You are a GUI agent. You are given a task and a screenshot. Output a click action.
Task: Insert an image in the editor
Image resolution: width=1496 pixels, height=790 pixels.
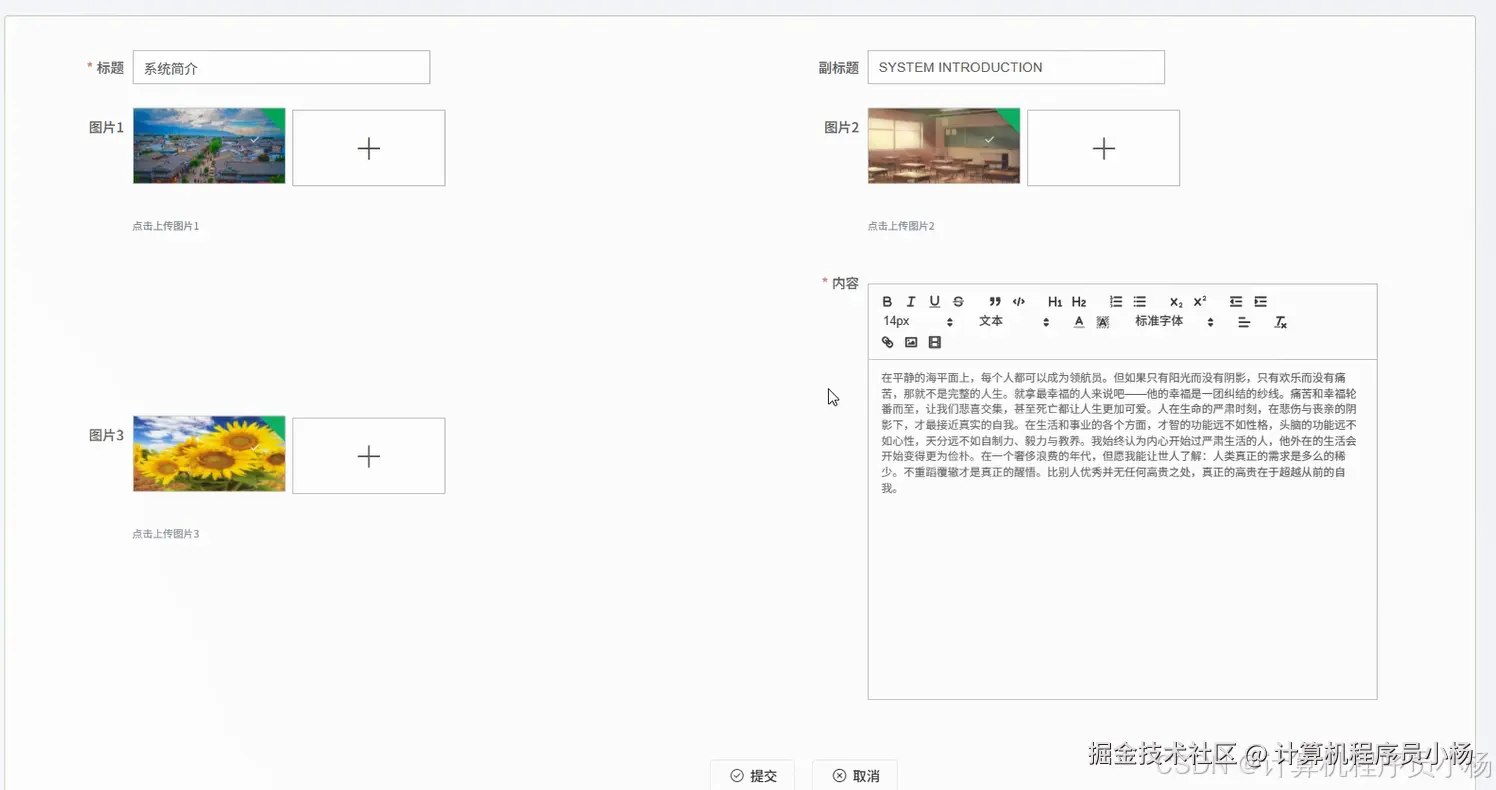click(x=911, y=342)
